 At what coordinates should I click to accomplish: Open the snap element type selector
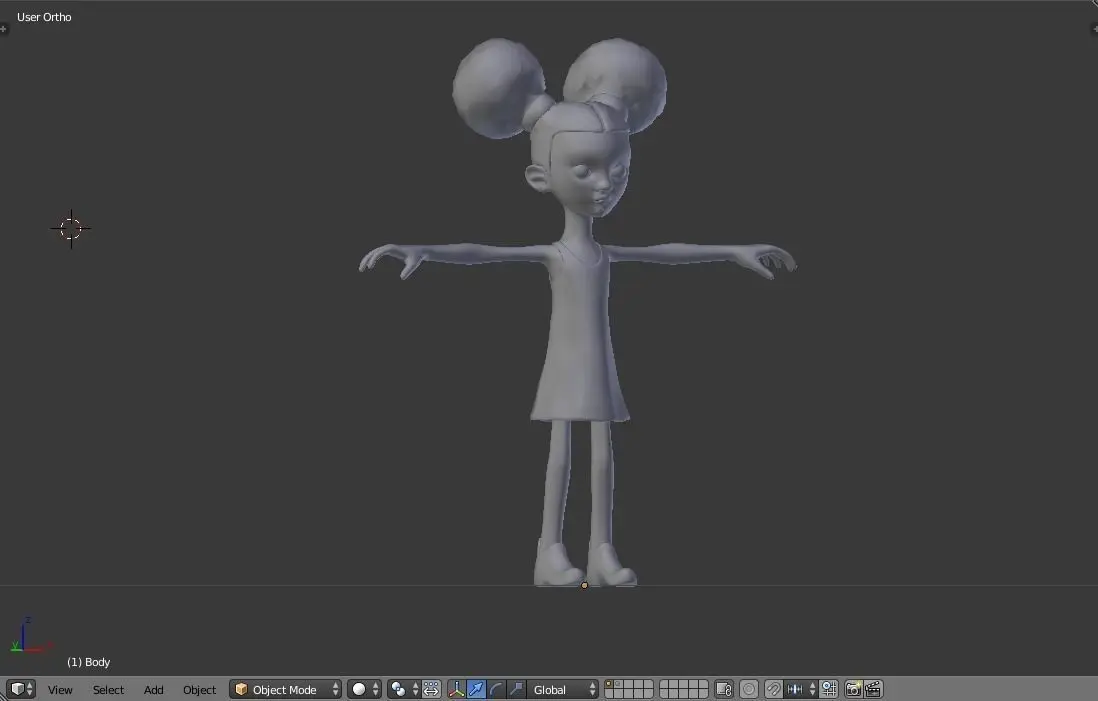(x=800, y=689)
